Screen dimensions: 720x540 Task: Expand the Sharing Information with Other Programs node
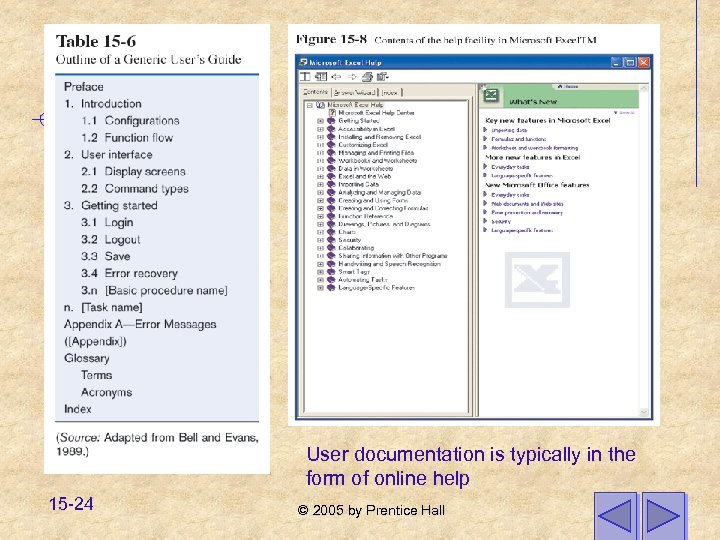[321, 256]
